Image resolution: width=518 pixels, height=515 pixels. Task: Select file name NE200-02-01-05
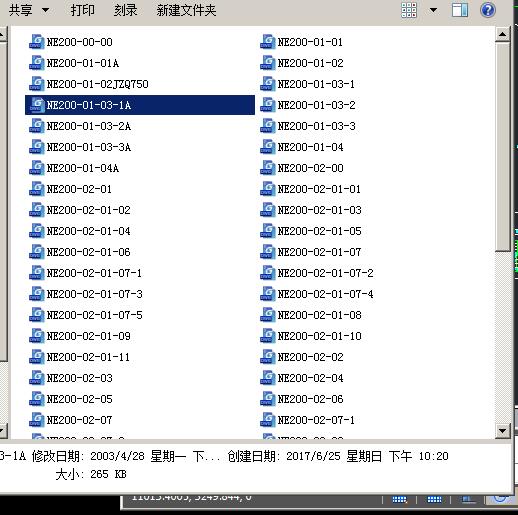(x=319, y=231)
